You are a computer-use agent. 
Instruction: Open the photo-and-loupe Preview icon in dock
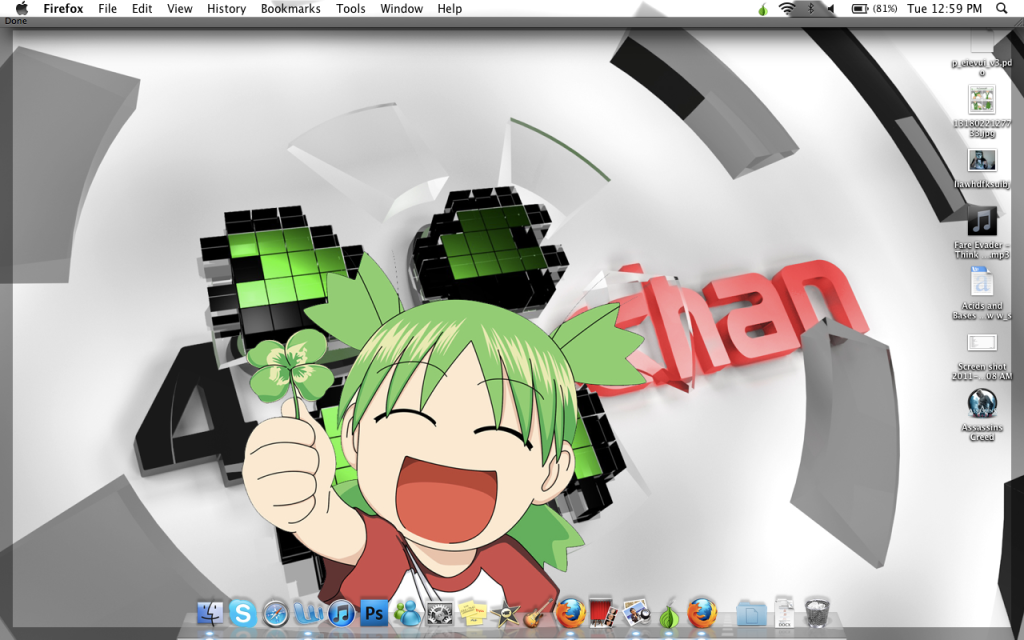pos(637,613)
